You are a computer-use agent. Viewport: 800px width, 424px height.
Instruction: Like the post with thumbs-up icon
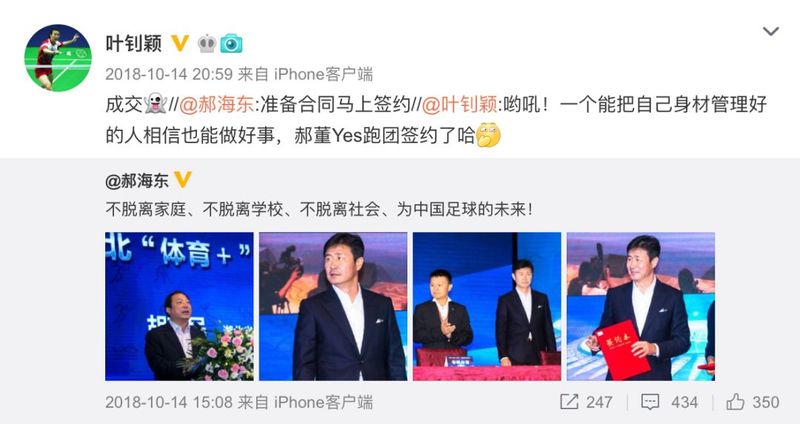(x=735, y=402)
